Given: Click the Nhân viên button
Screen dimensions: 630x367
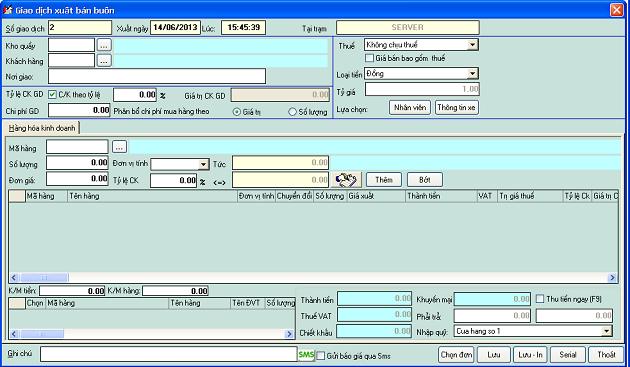Looking at the screenshot, I should (410, 107).
